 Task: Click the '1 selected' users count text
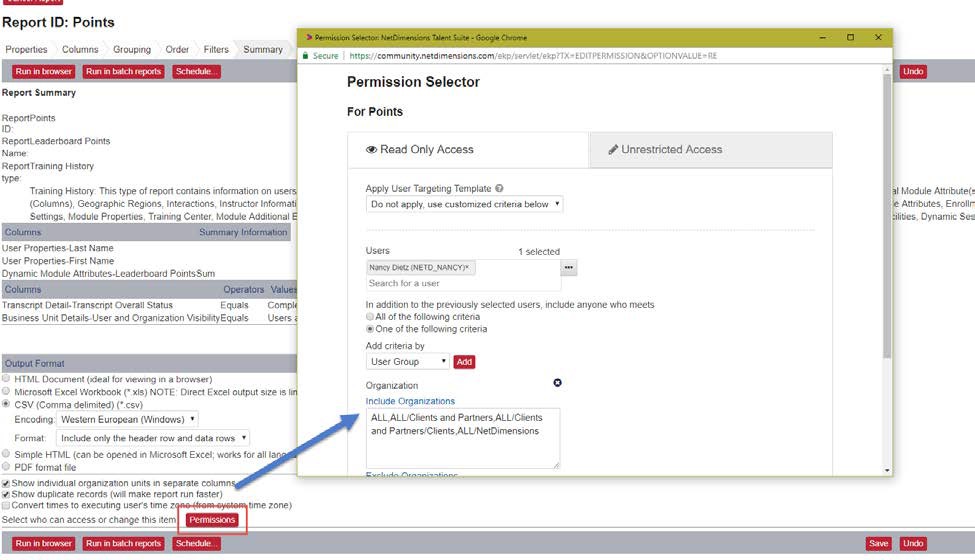pyautogui.click(x=539, y=252)
